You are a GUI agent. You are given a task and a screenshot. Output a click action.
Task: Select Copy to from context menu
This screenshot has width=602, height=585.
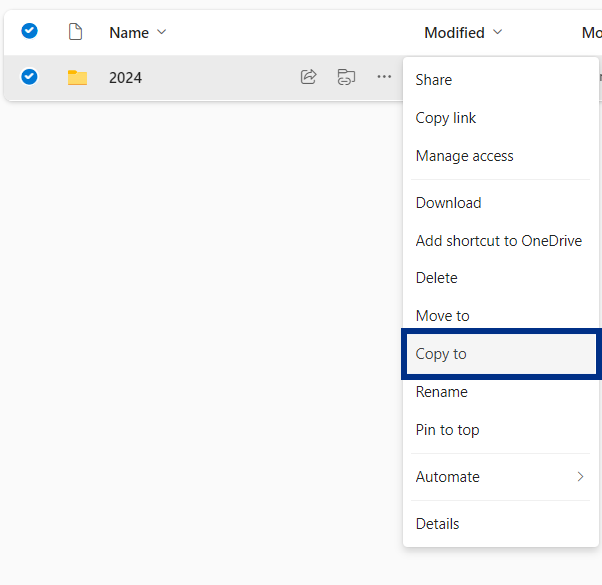click(x=441, y=354)
